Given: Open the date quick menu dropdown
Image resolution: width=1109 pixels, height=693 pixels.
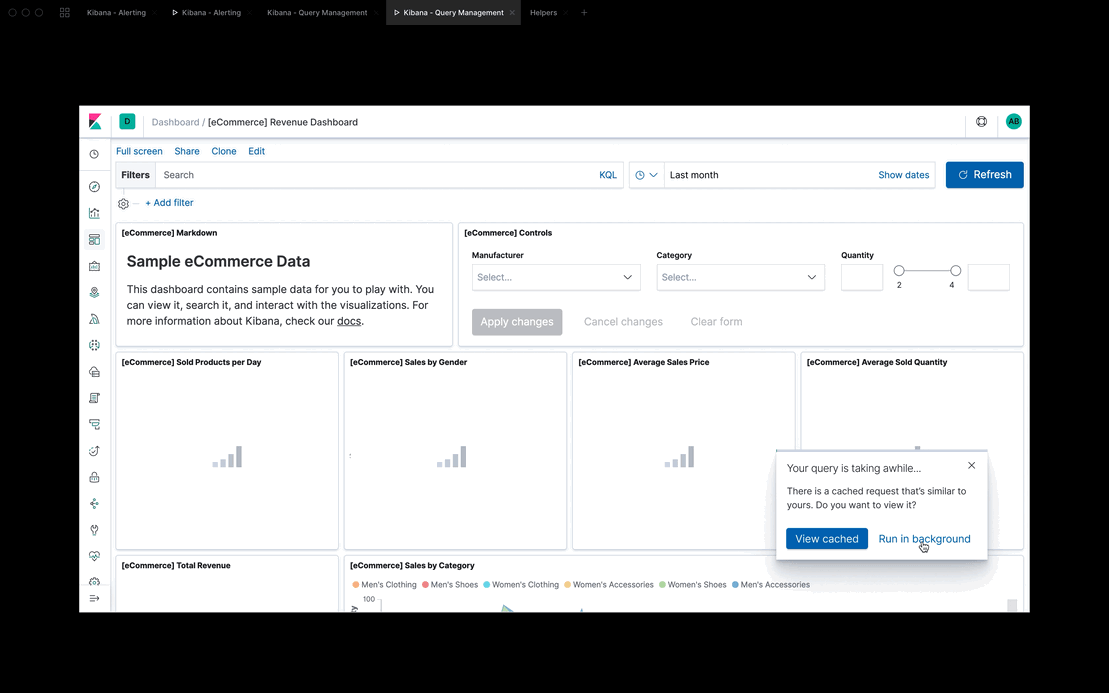Looking at the screenshot, I should [x=646, y=175].
